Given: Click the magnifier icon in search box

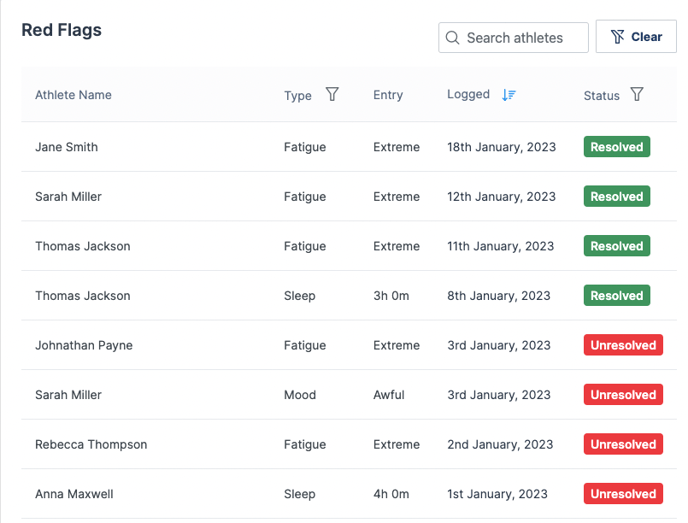Looking at the screenshot, I should pyautogui.click(x=452, y=38).
